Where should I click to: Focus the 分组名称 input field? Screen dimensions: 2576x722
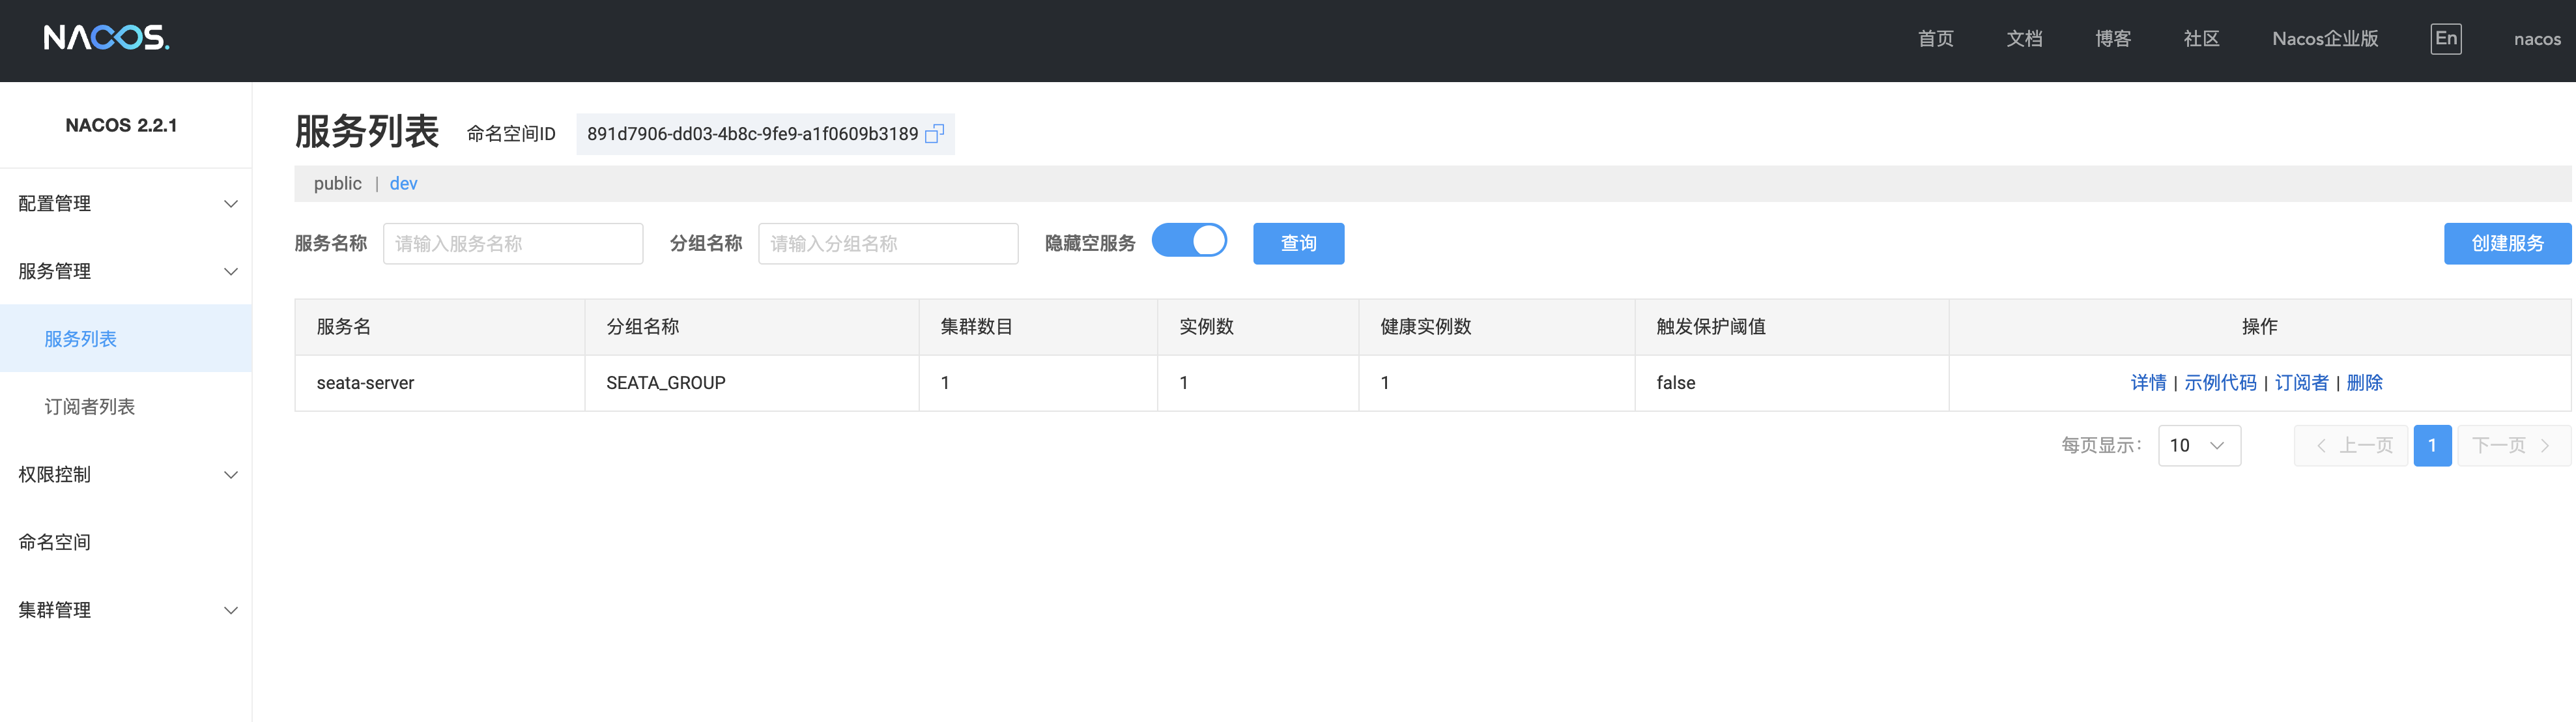(x=888, y=243)
